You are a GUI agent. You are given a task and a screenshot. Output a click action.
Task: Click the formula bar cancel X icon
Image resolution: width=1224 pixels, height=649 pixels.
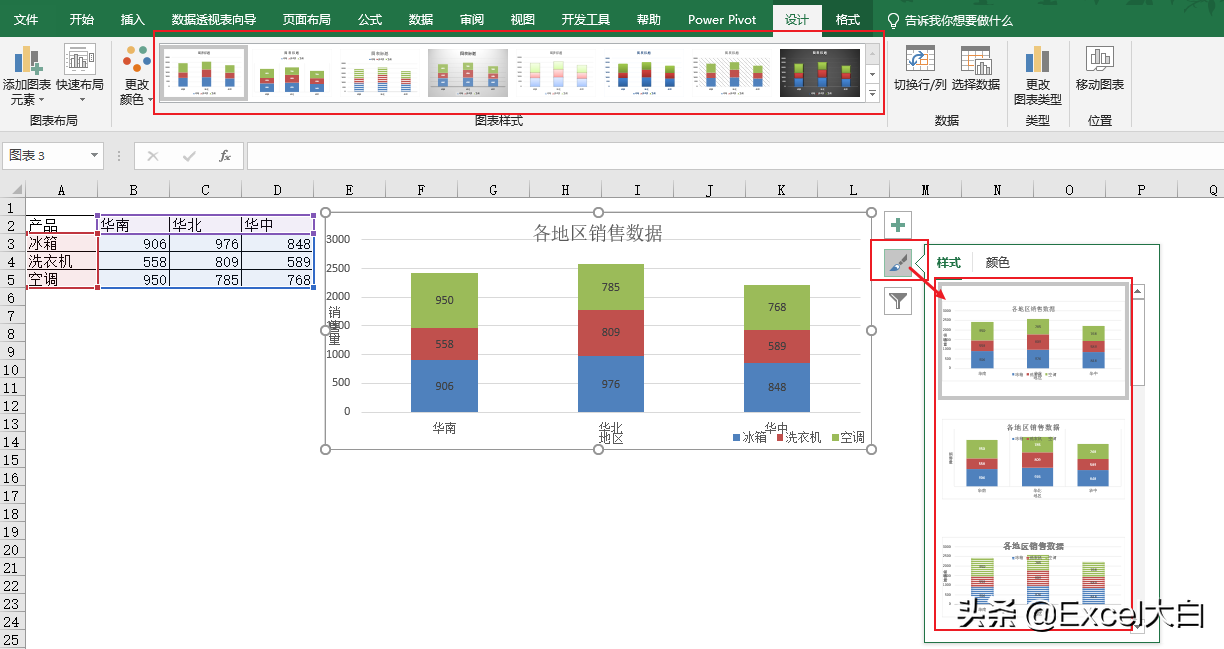[x=153, y=156]
